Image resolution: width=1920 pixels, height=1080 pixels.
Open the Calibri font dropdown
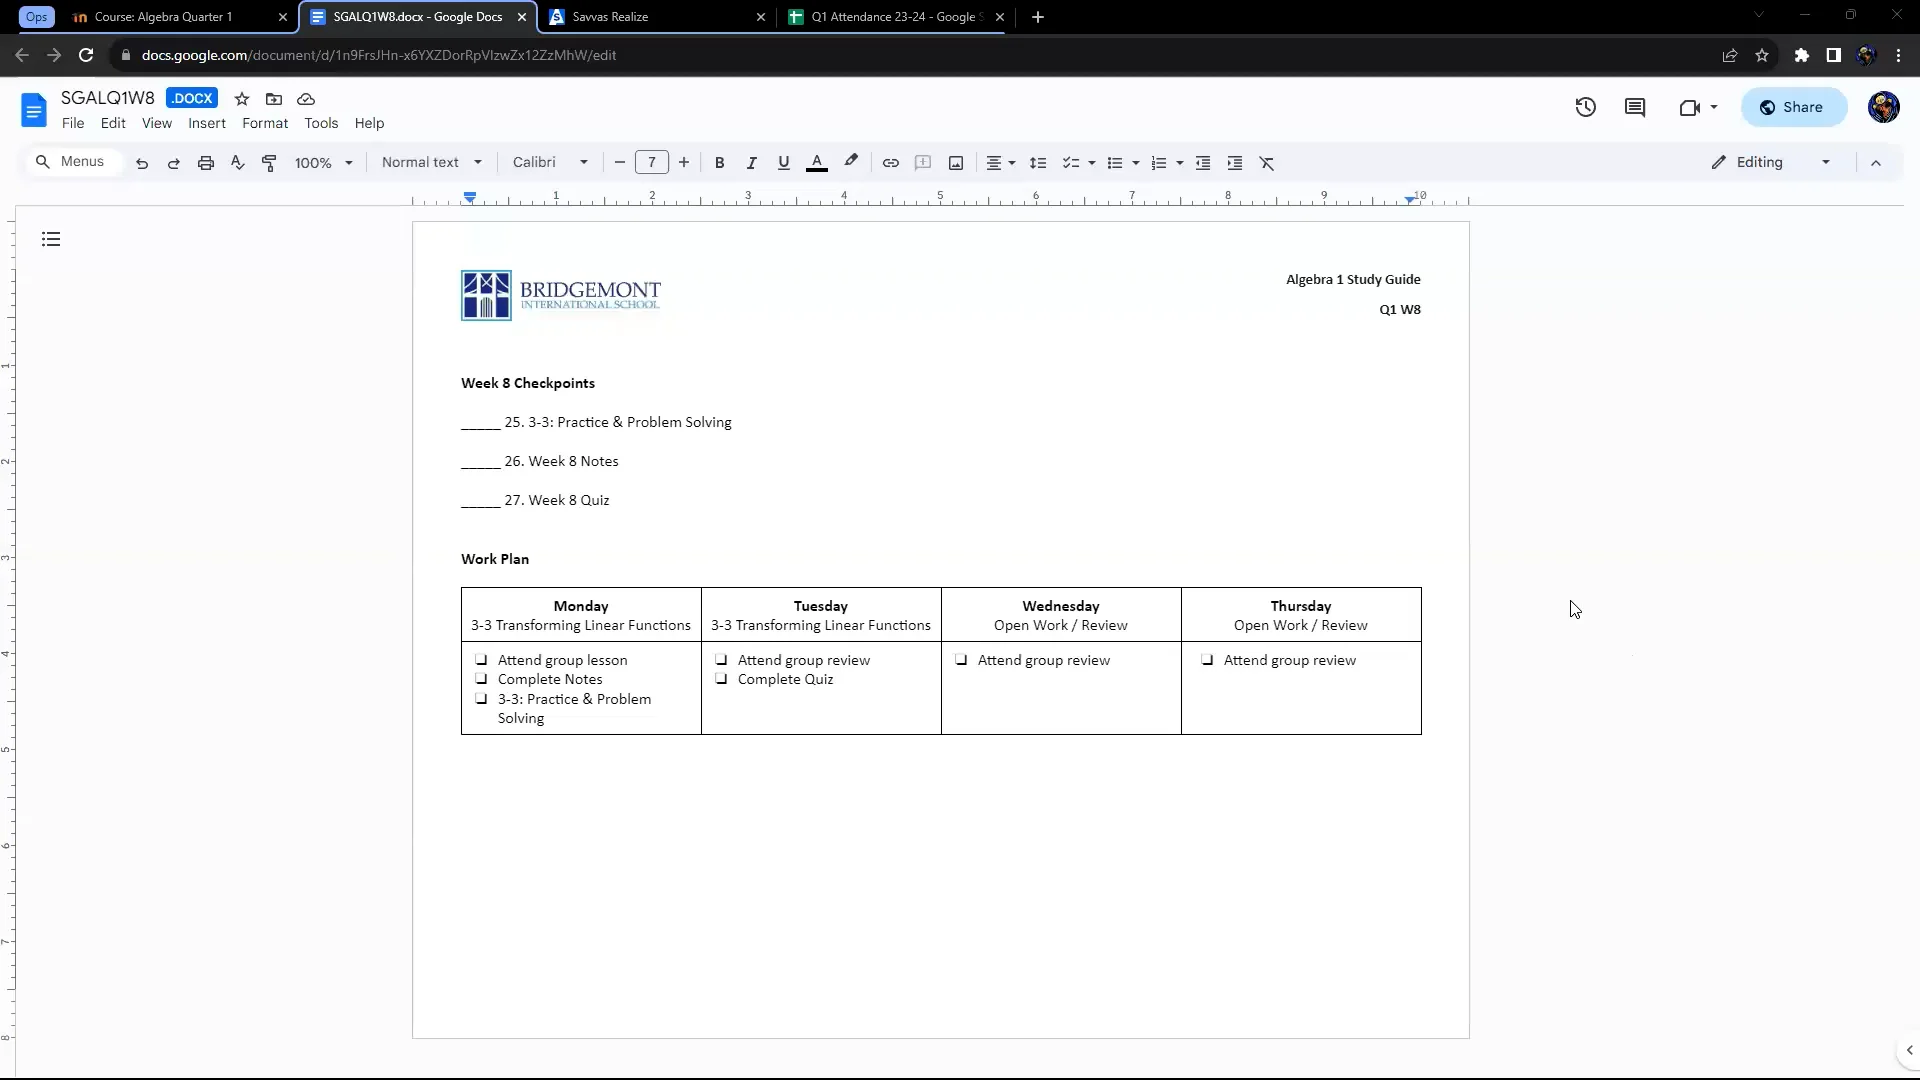(x=550, y=162)
